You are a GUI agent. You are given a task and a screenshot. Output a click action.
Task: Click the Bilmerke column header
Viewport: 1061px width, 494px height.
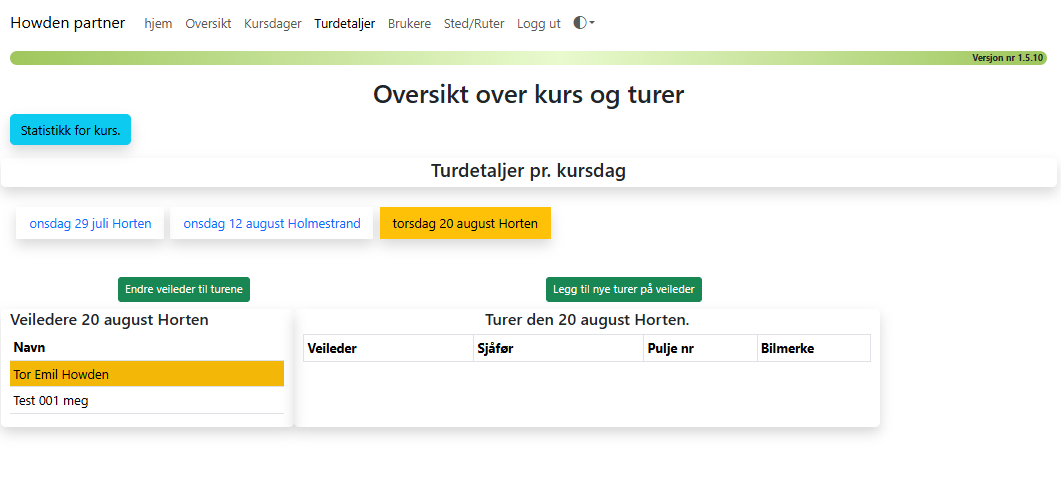(x=814, y=349)
